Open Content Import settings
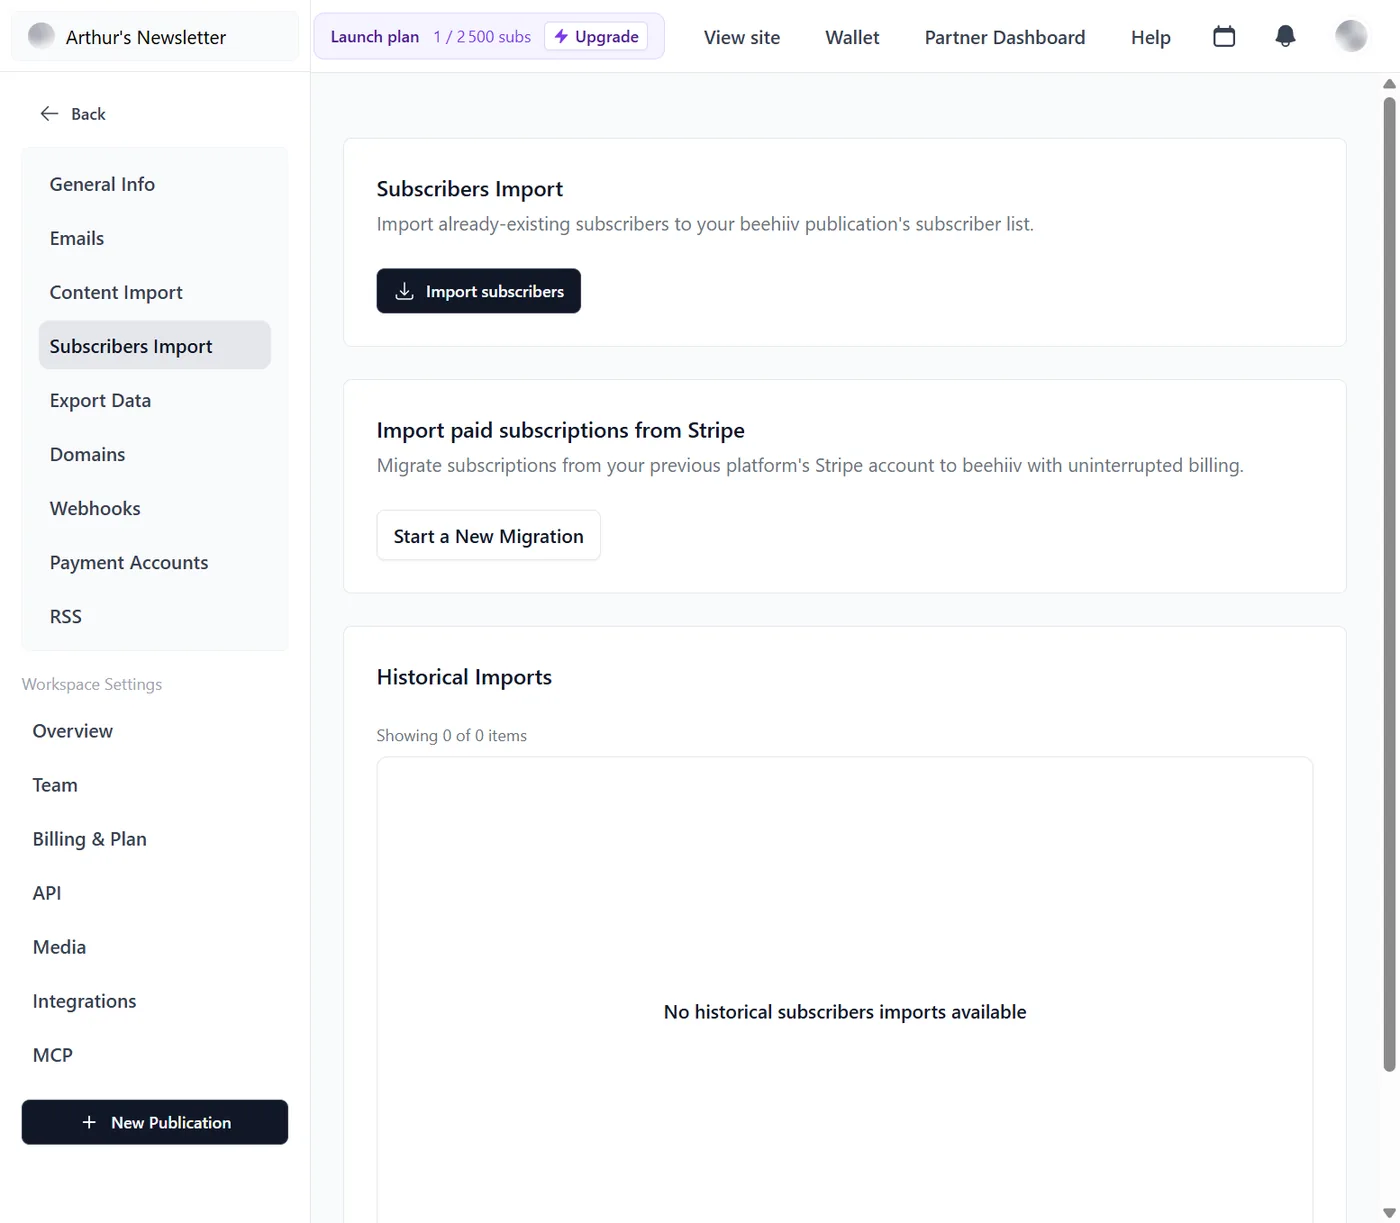 [154, 292]
